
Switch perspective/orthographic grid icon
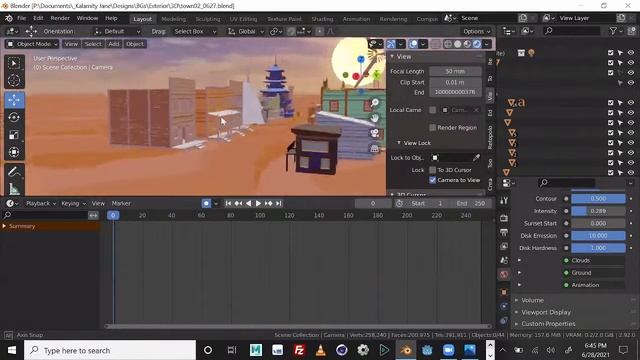[x=374, y=149]
